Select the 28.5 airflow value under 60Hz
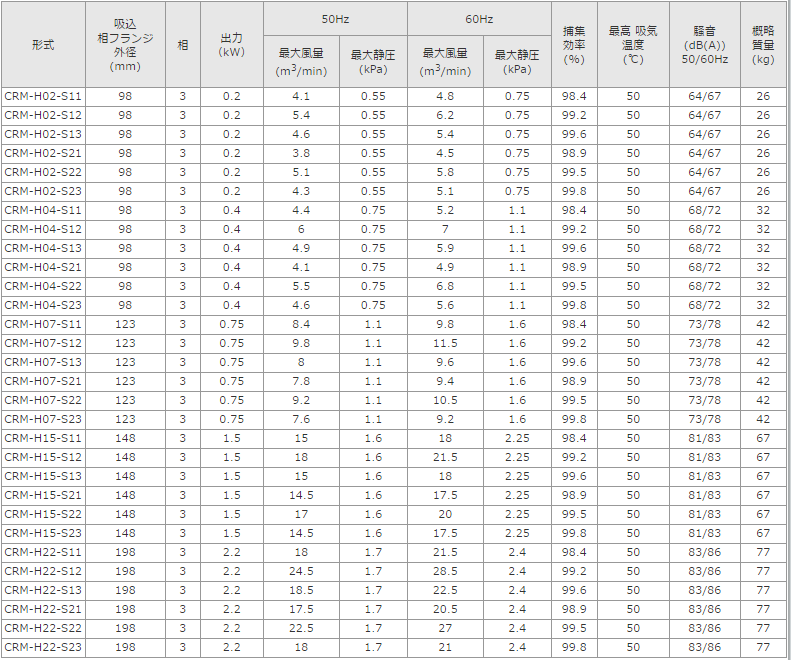 [x=445, y=571]
